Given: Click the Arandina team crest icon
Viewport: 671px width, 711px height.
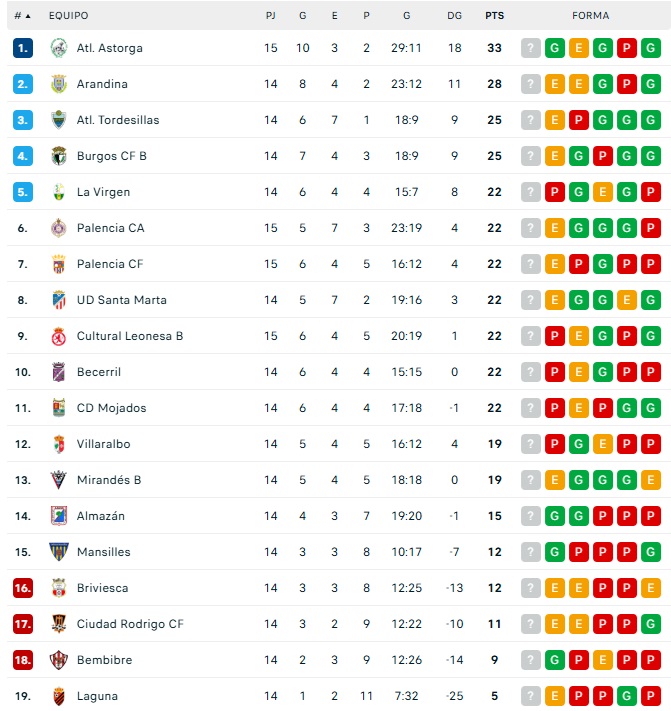Looking at the screenshot, I should [58, 84].
